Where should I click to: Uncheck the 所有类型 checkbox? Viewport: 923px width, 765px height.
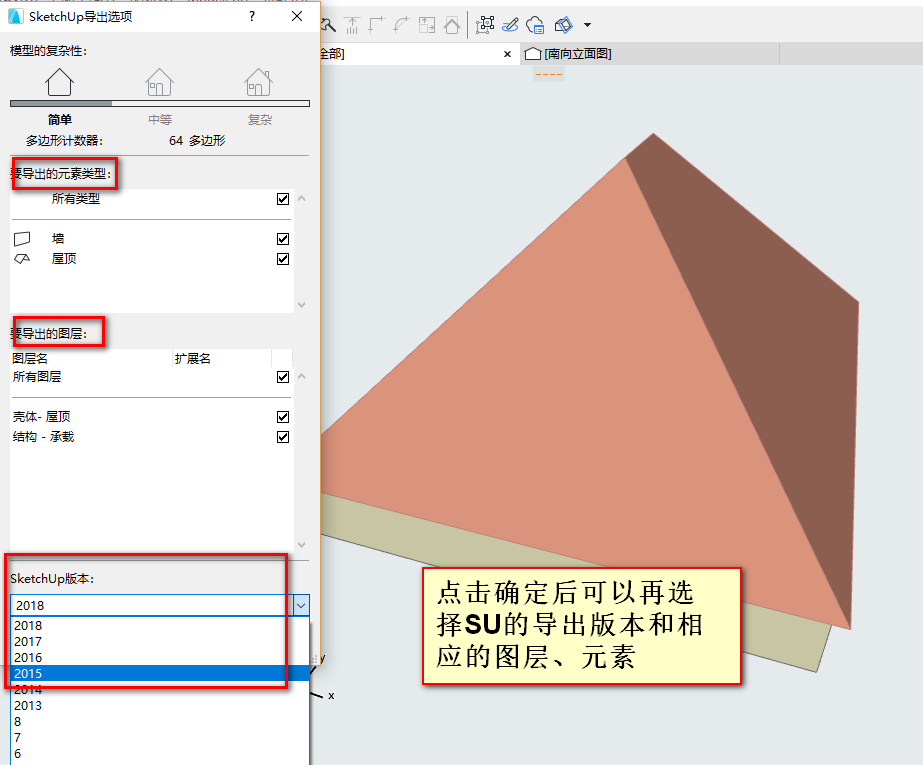283,199
